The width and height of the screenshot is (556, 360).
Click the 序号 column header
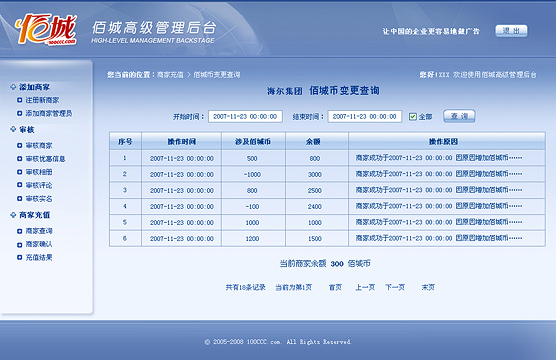125,142
